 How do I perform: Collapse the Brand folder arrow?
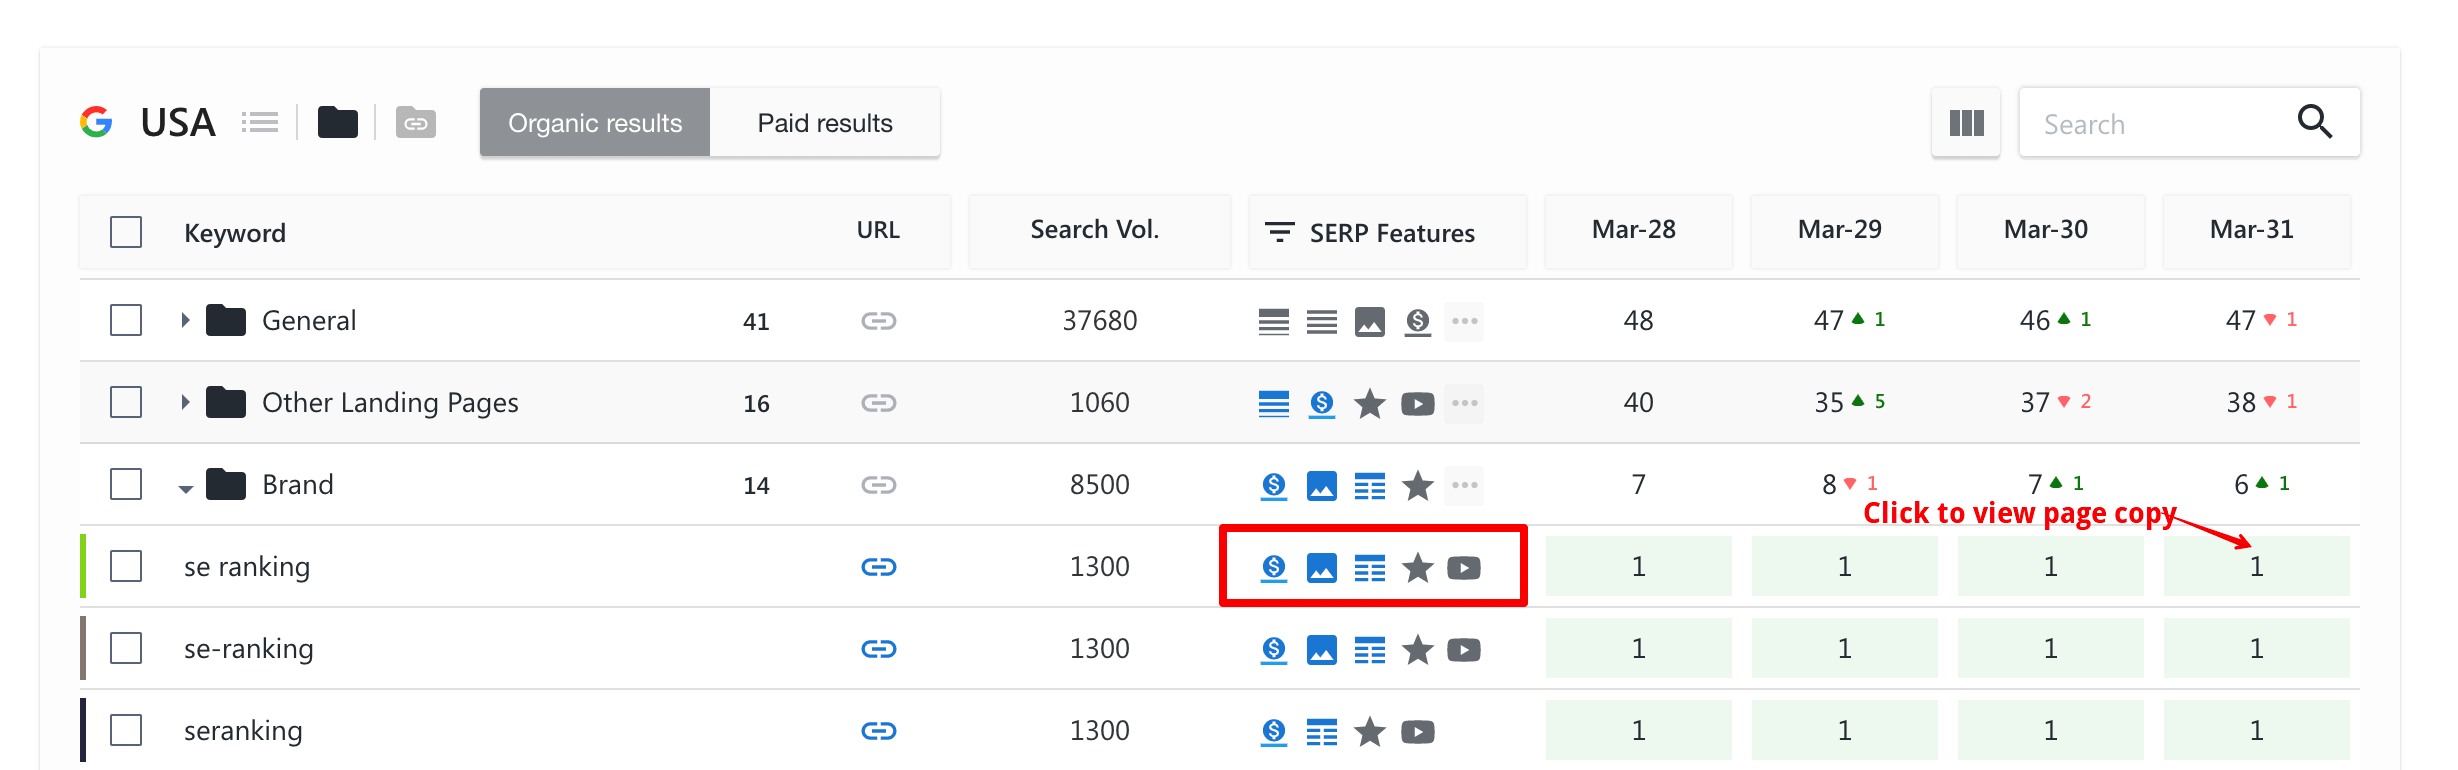pyautogui.click(x=186, y=488)
